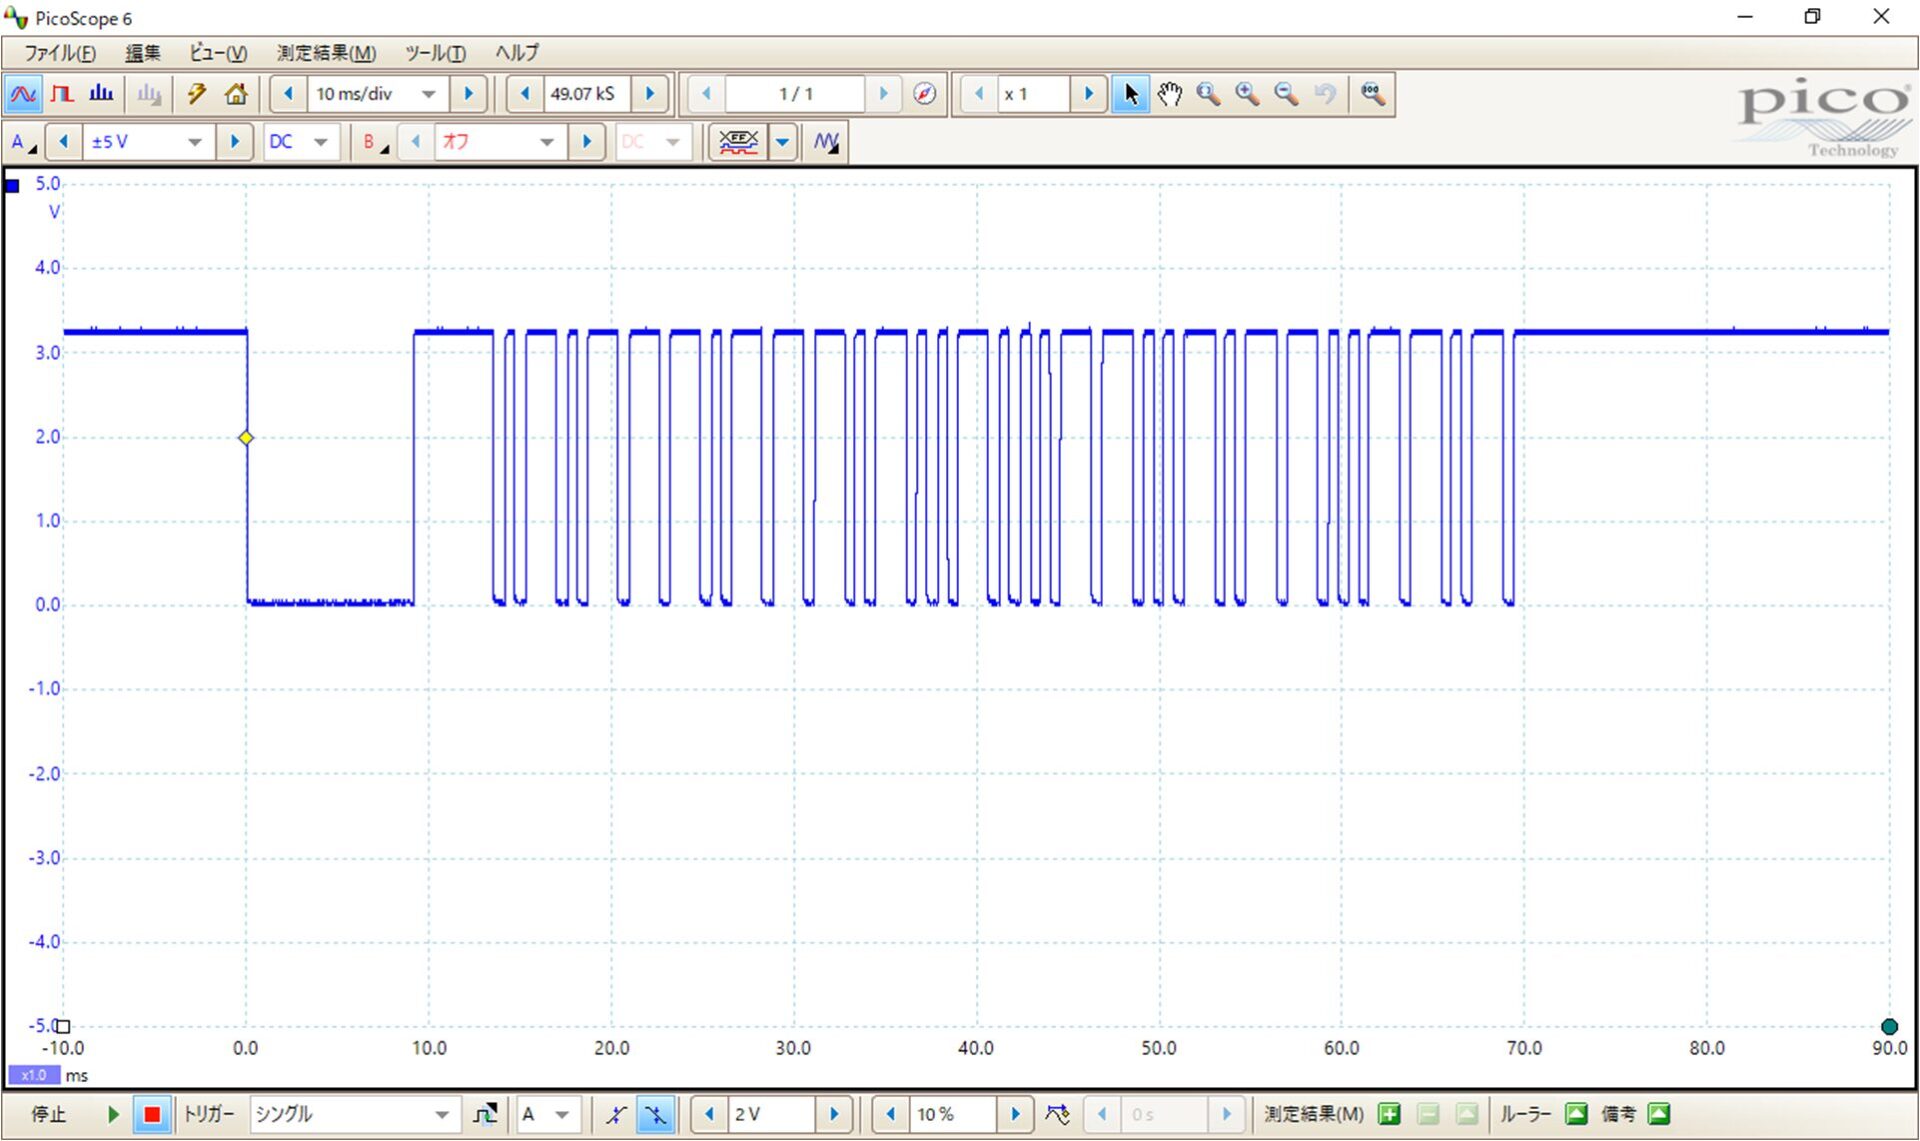Click the math channels waveform icon
The height and width of the screenshot is (1141, 1920).
click(826, 142)
